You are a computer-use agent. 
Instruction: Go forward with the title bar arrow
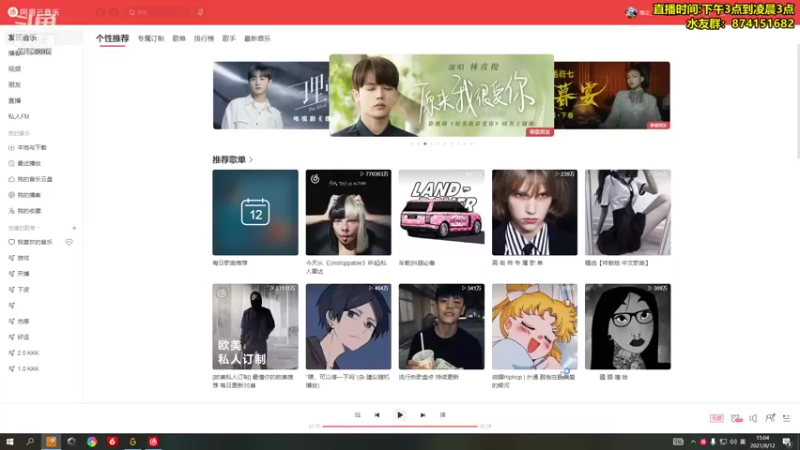coord(114,12)
